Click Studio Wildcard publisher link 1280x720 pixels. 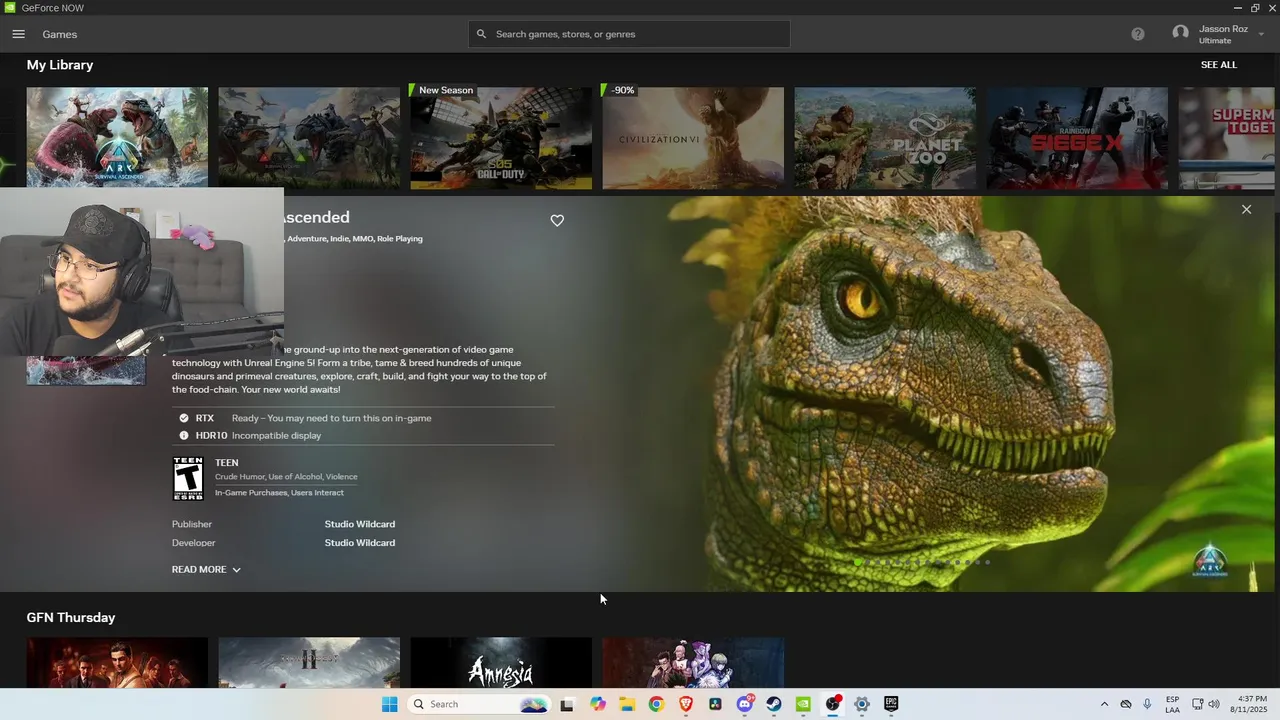359,524
